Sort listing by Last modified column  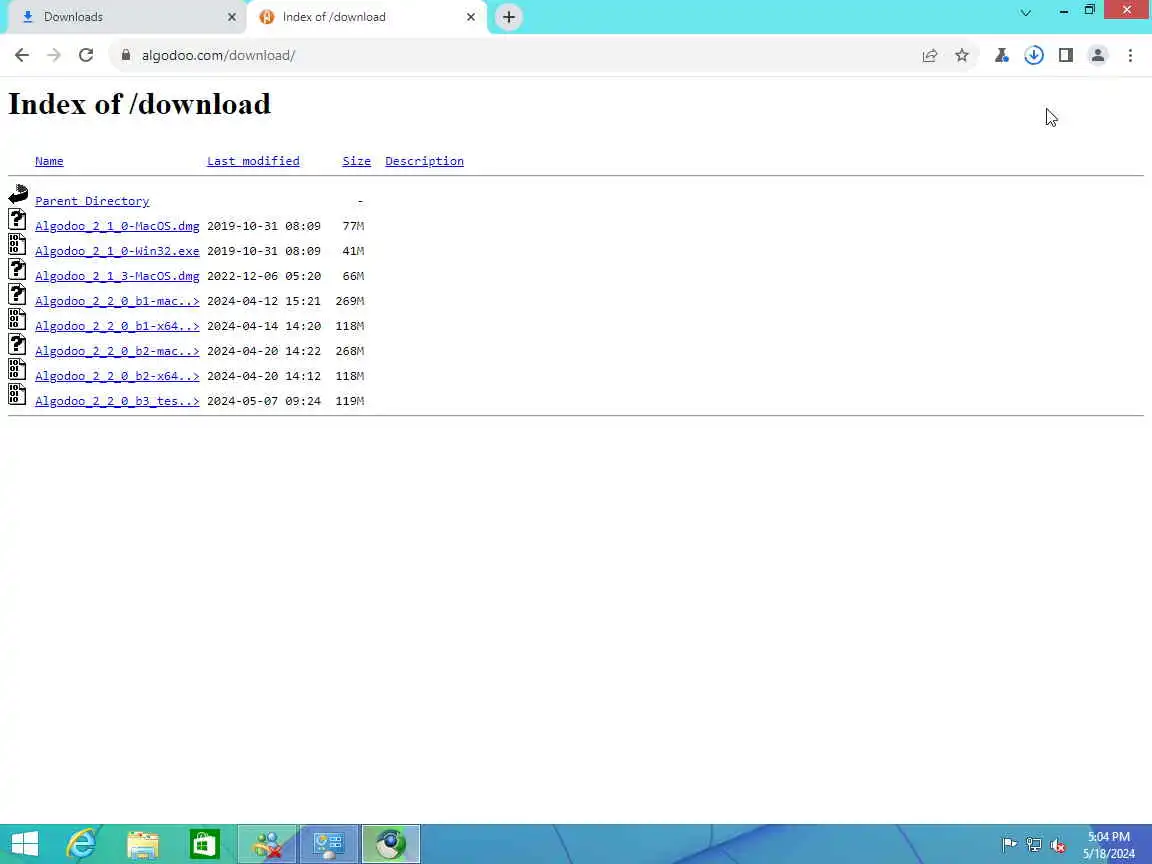(x=253, y=161)
